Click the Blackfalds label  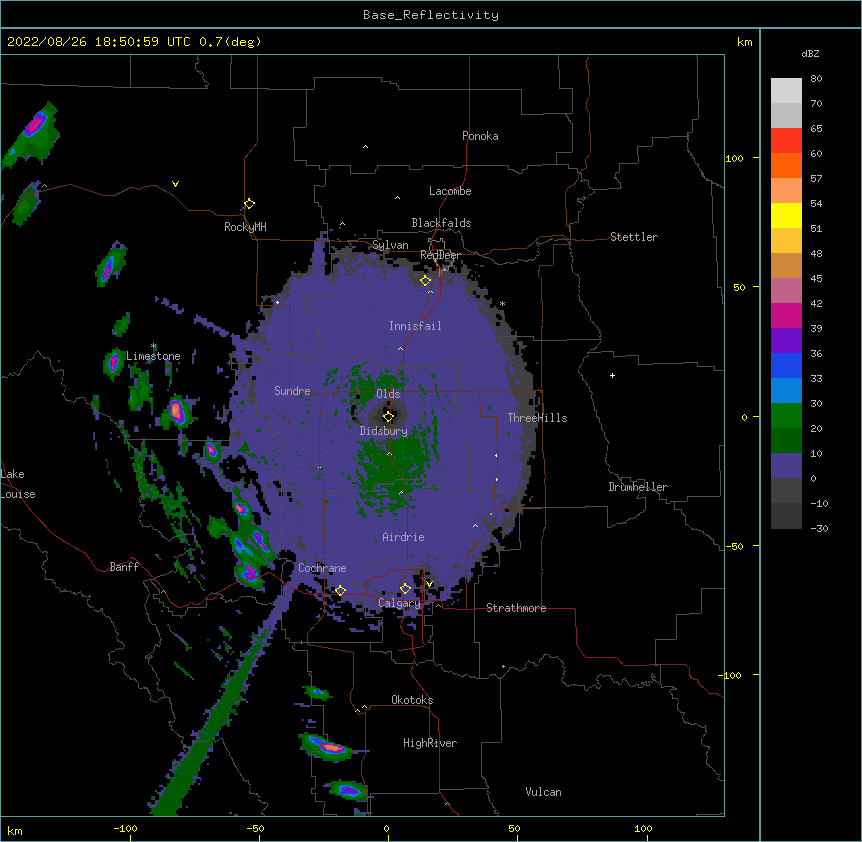tap(441, 223)
